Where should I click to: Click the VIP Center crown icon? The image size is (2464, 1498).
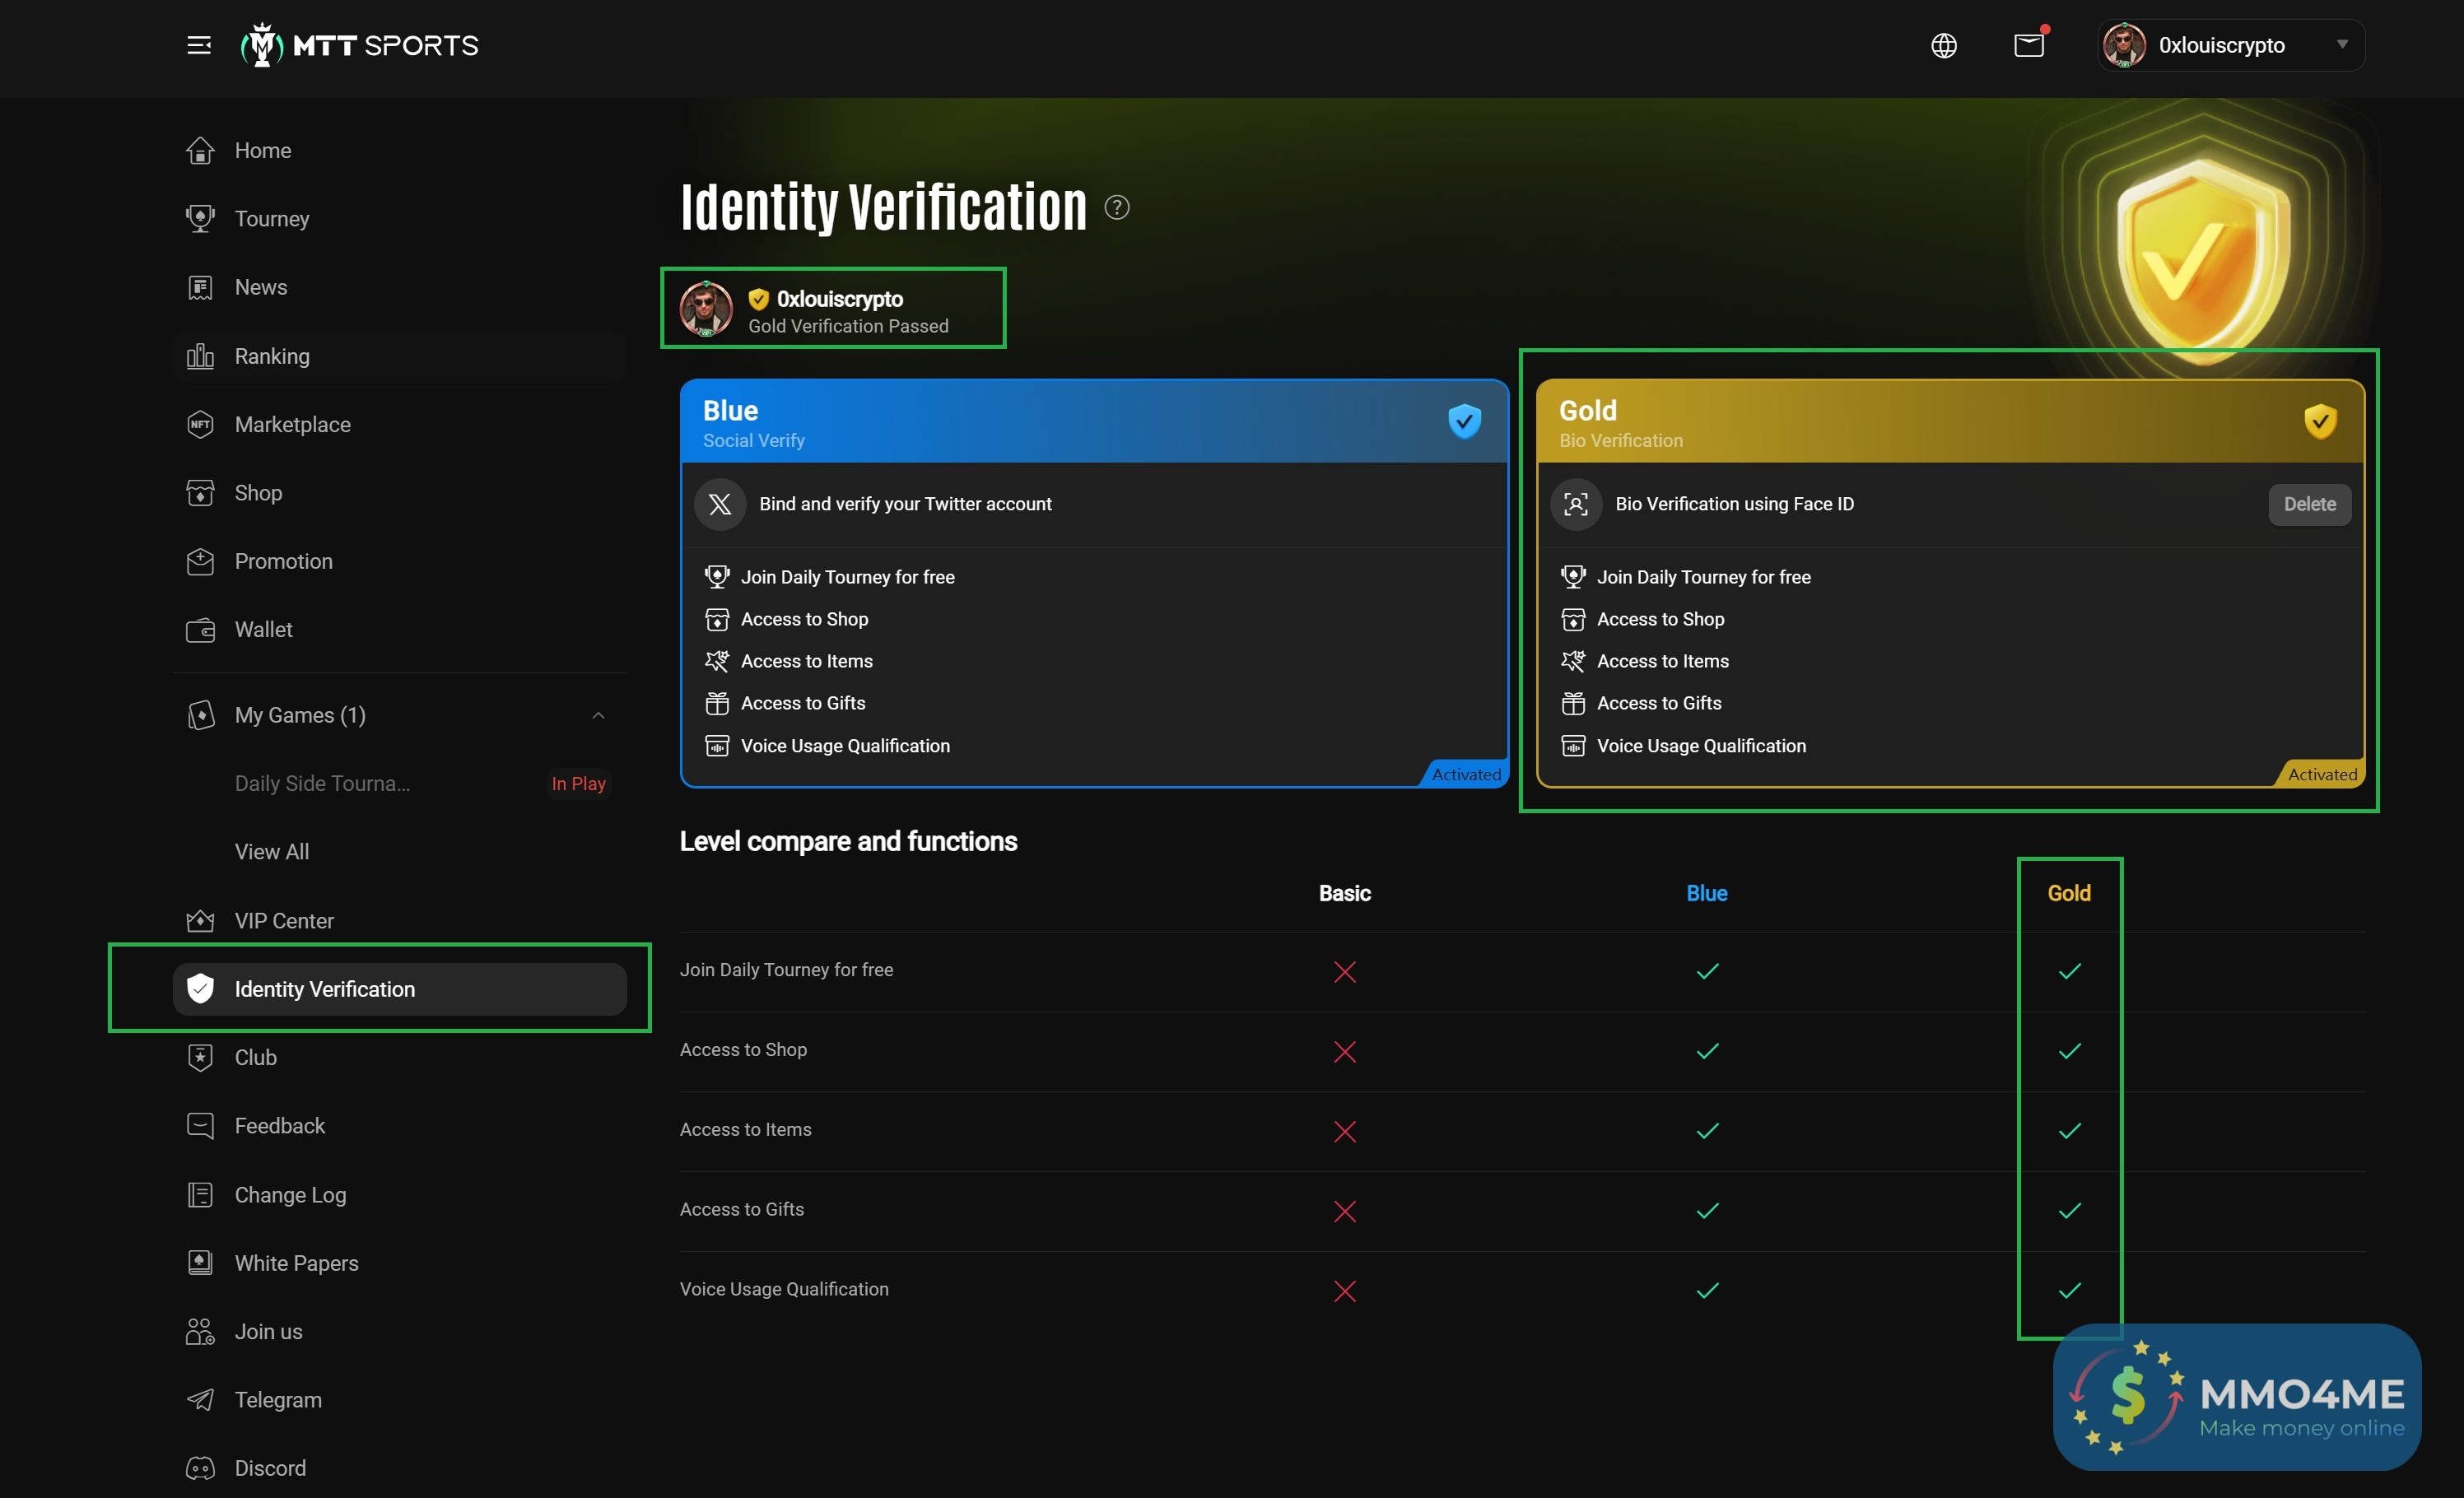(200, 920)
